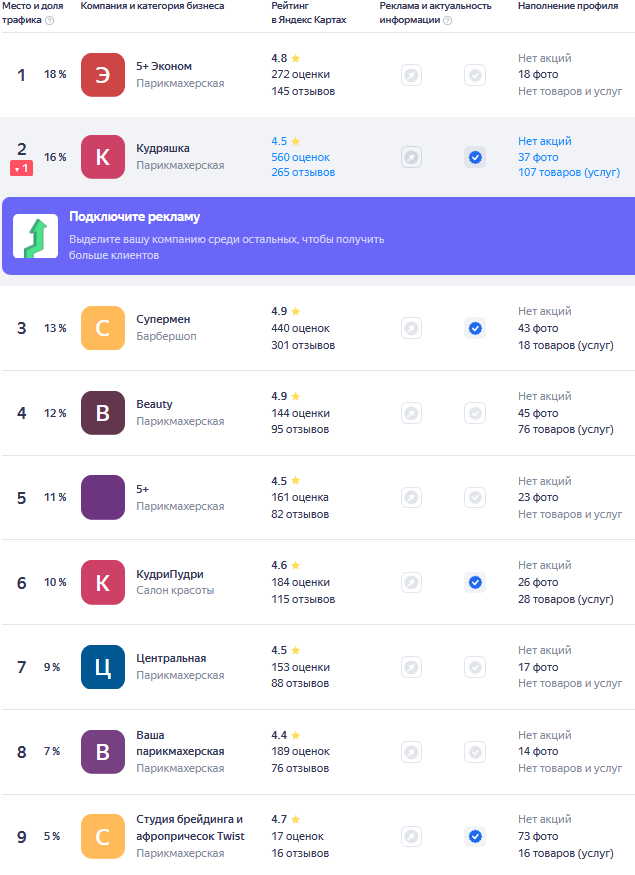
Task: Click '440 оценок' in the Супермен row
Action: [x=300, y=328]
